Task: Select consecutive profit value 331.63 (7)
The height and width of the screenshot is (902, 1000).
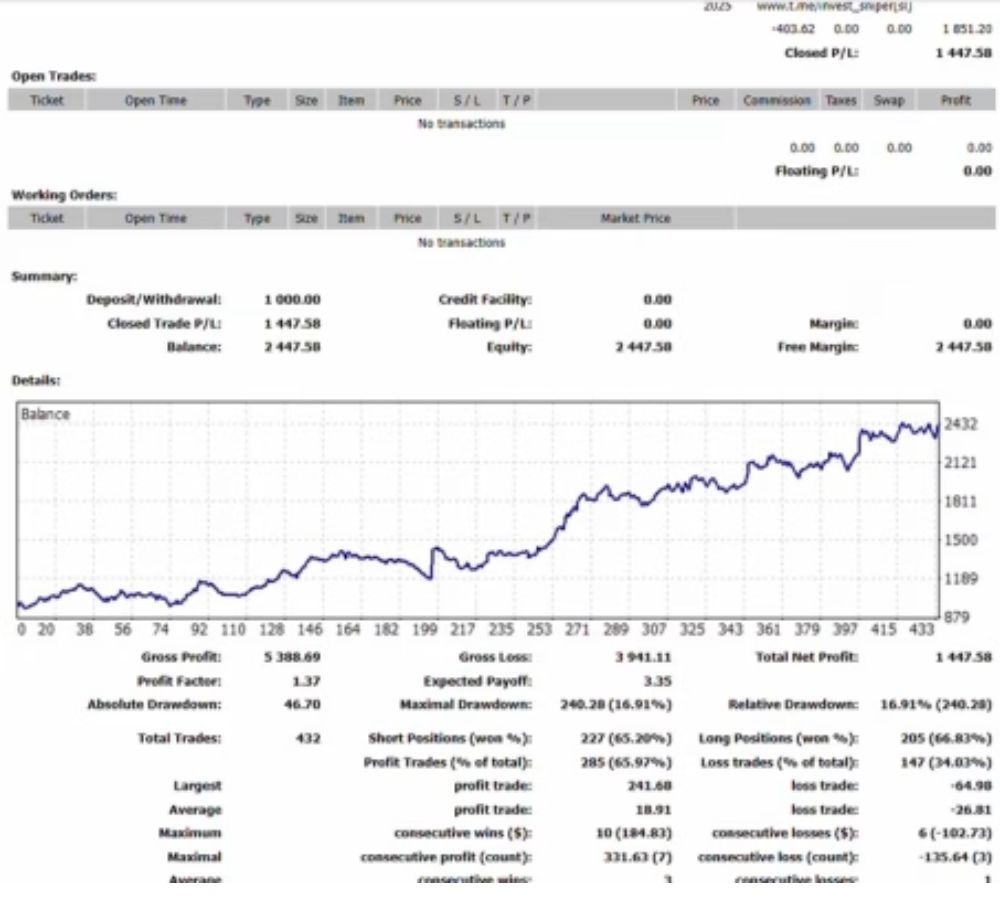Action: click(638, 857)
